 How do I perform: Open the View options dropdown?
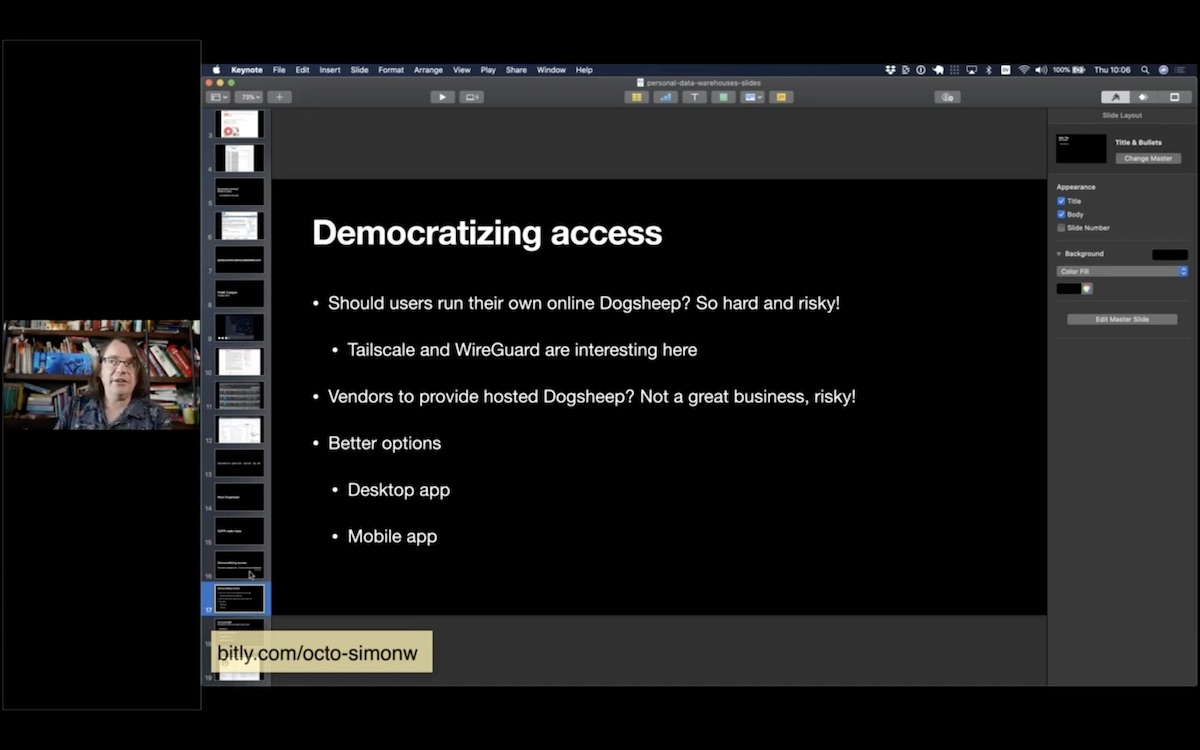pyautogui.click(x=218, y=97)
